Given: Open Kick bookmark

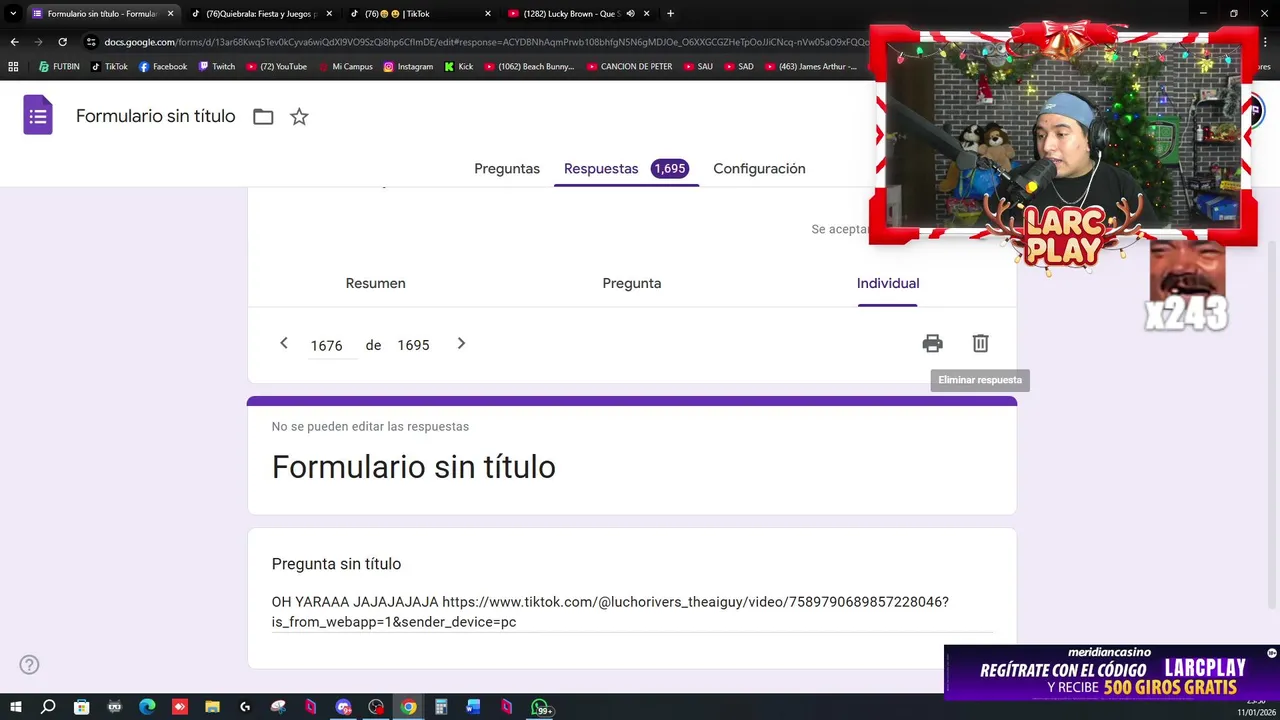Looking at the screenshot, I should 459,67.
